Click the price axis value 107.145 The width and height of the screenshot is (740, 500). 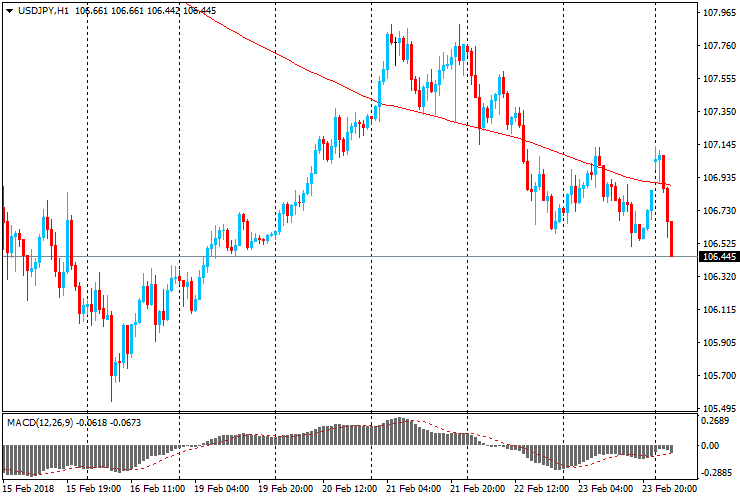(x=719, y=144)
